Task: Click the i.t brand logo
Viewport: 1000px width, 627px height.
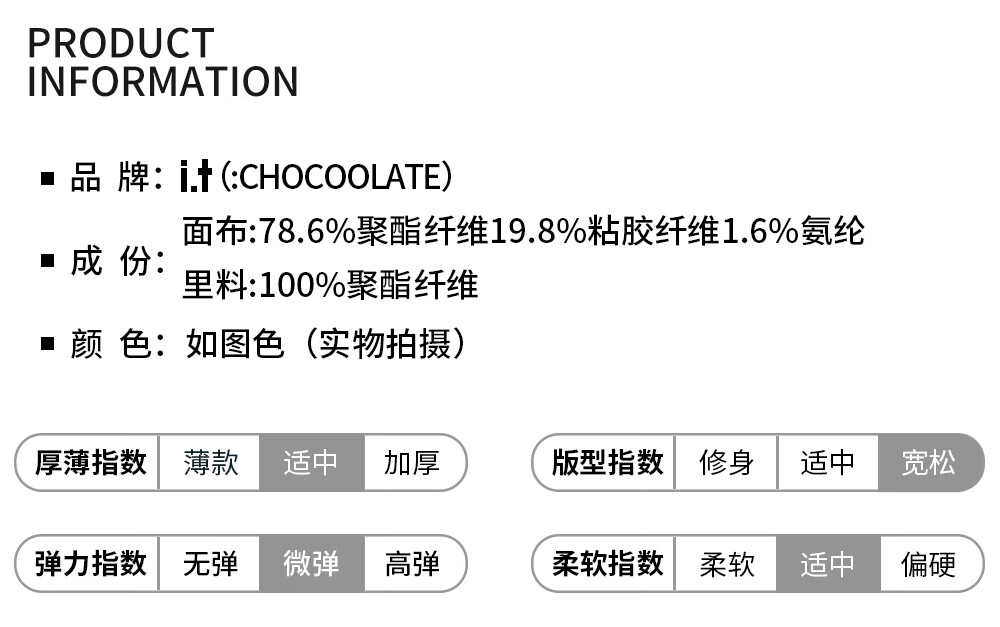Action: (196, 177)
